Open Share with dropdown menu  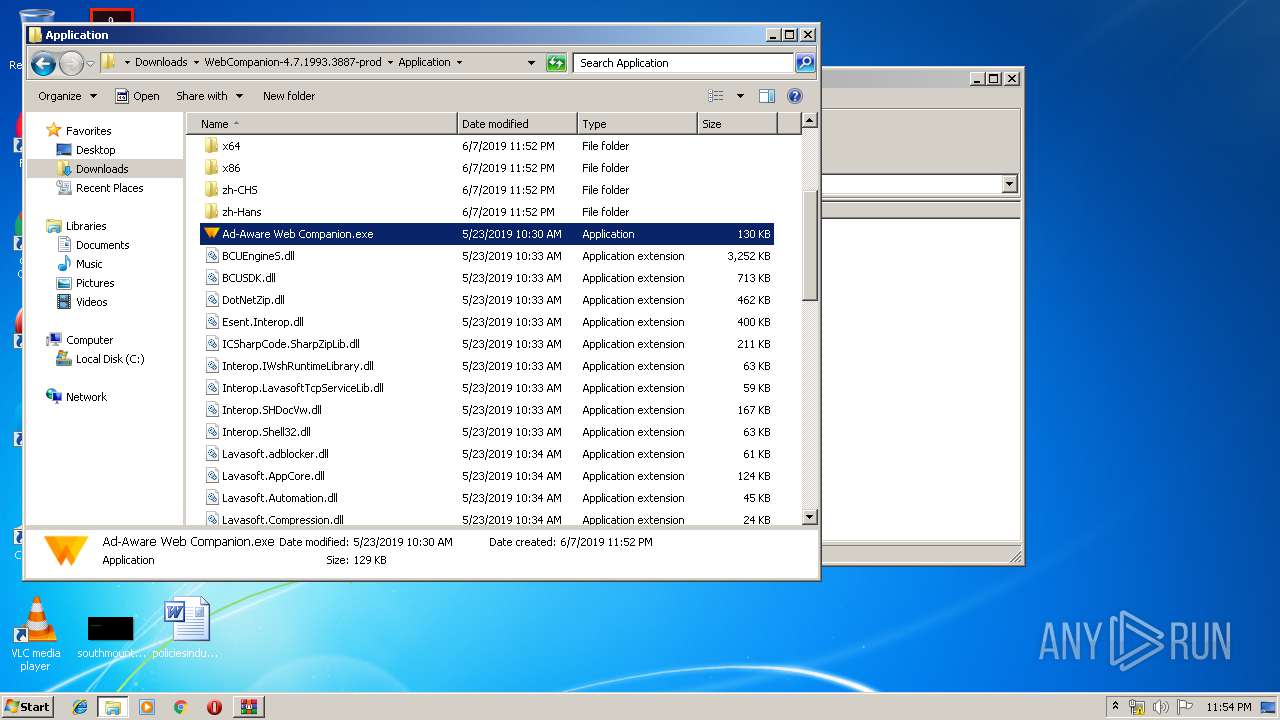pos(209,96)
